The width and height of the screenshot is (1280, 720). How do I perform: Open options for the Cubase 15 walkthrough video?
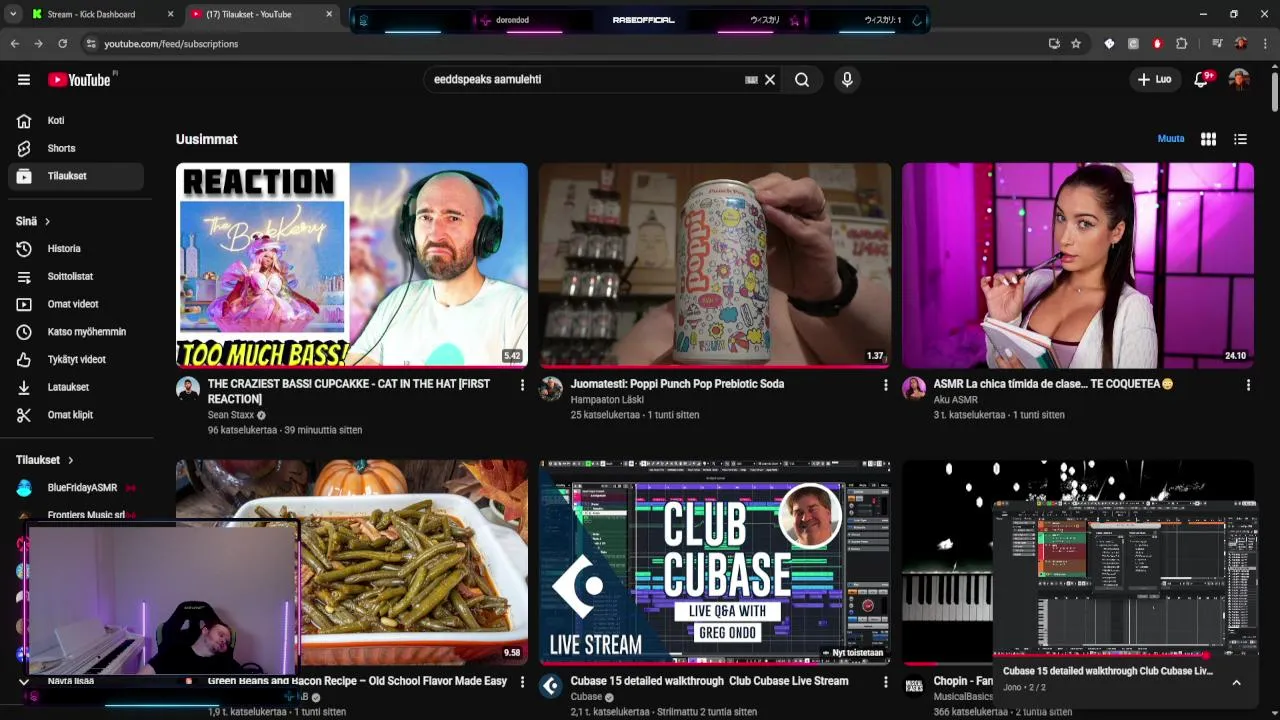[x=885, y=682]
